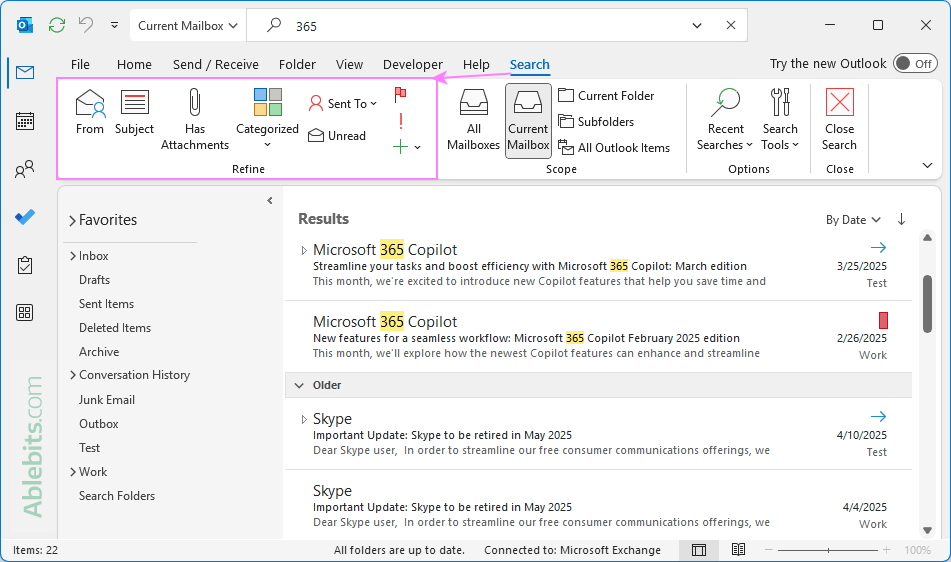This screenshot has height=562, width=951.
Task: Switch to the View ribbon tab
Action: click(x=349, y=65)
